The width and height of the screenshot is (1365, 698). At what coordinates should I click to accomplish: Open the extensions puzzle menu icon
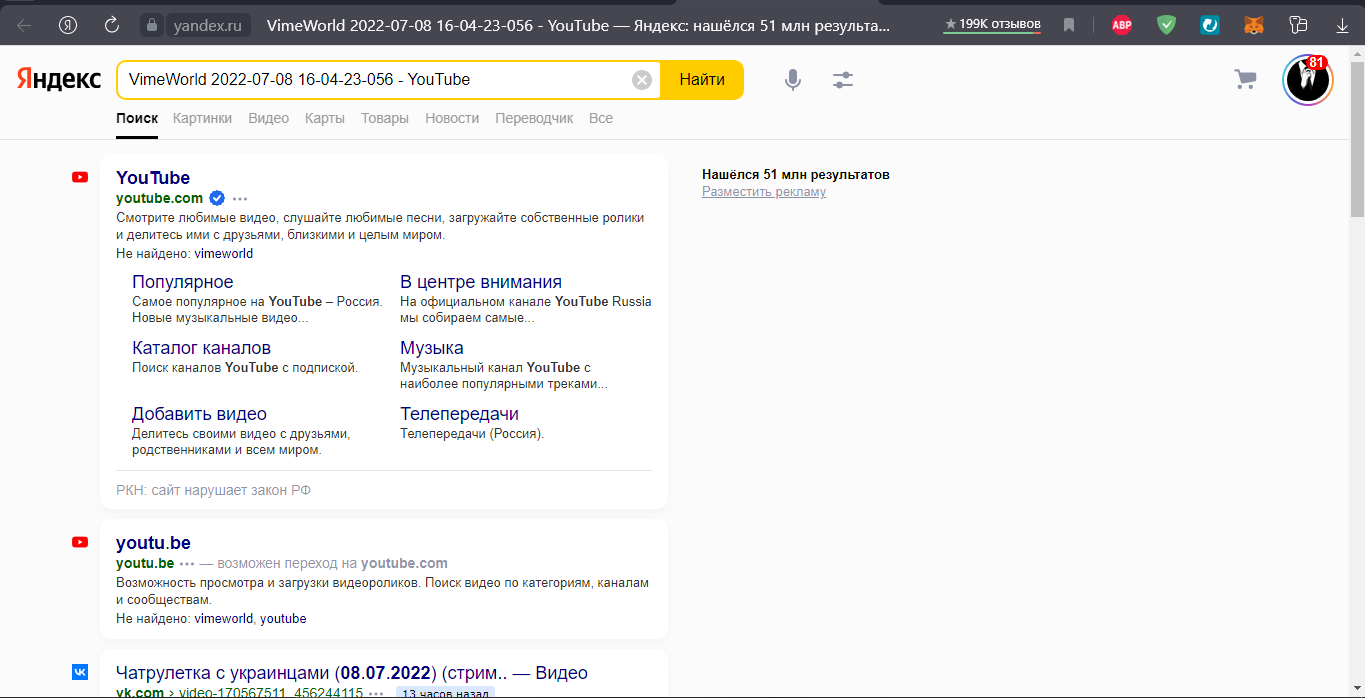(x=1298, y=25)
